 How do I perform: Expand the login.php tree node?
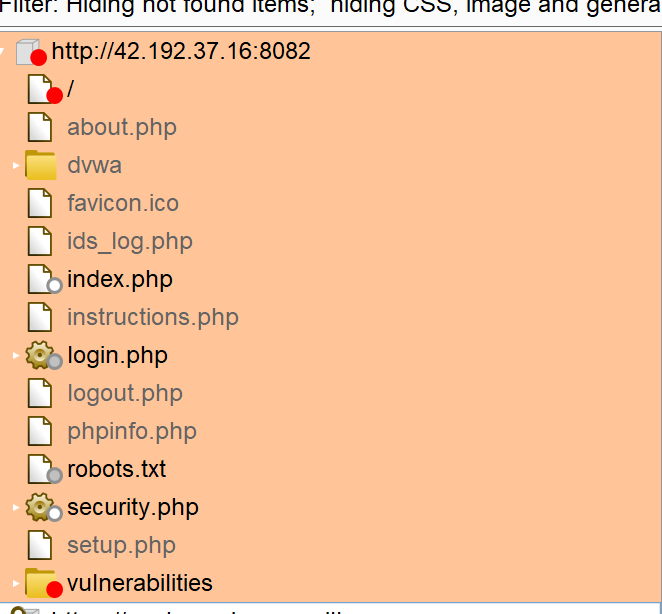point(16,355)
